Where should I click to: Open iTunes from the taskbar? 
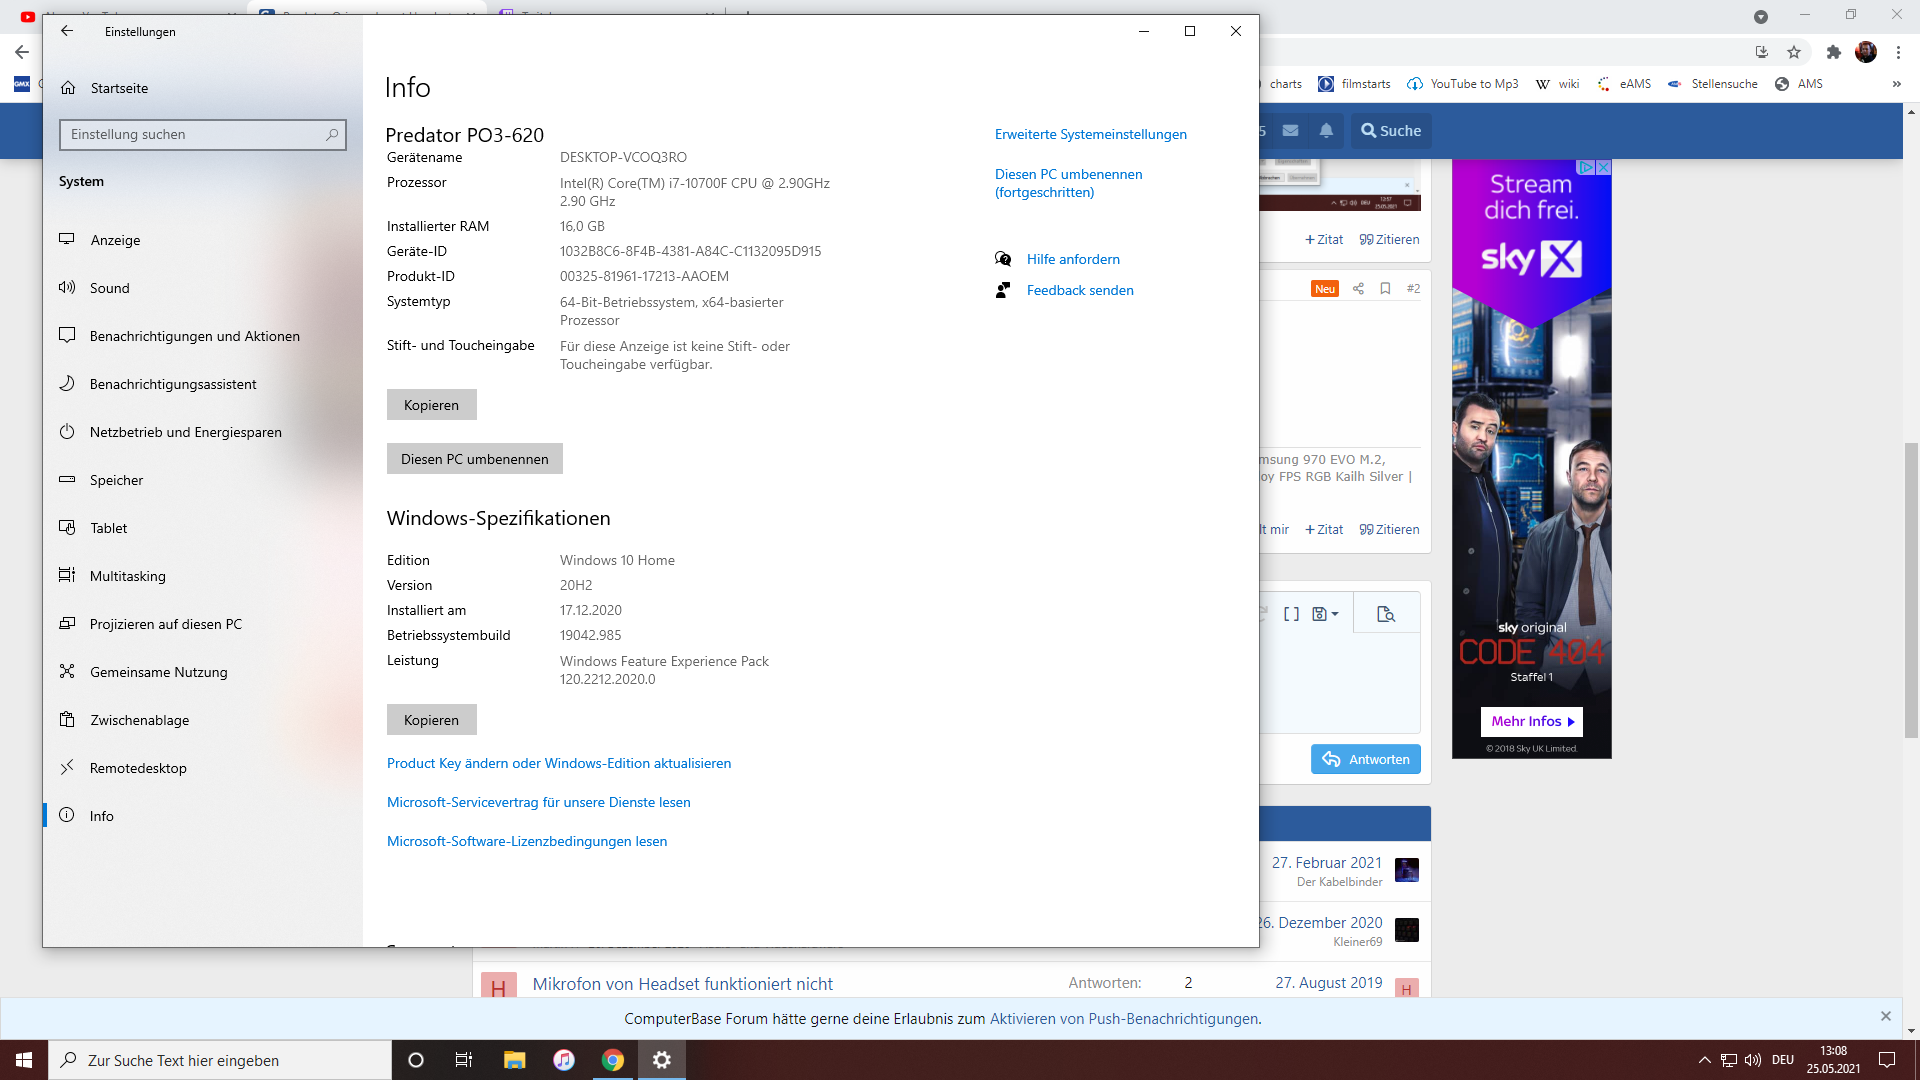pos(564,1060)
